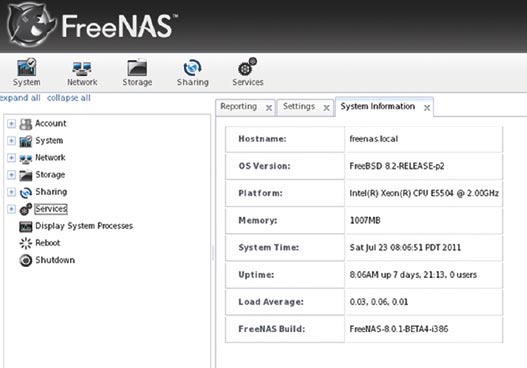
Task: Close the System Information tab
Action: pos(427,108)
